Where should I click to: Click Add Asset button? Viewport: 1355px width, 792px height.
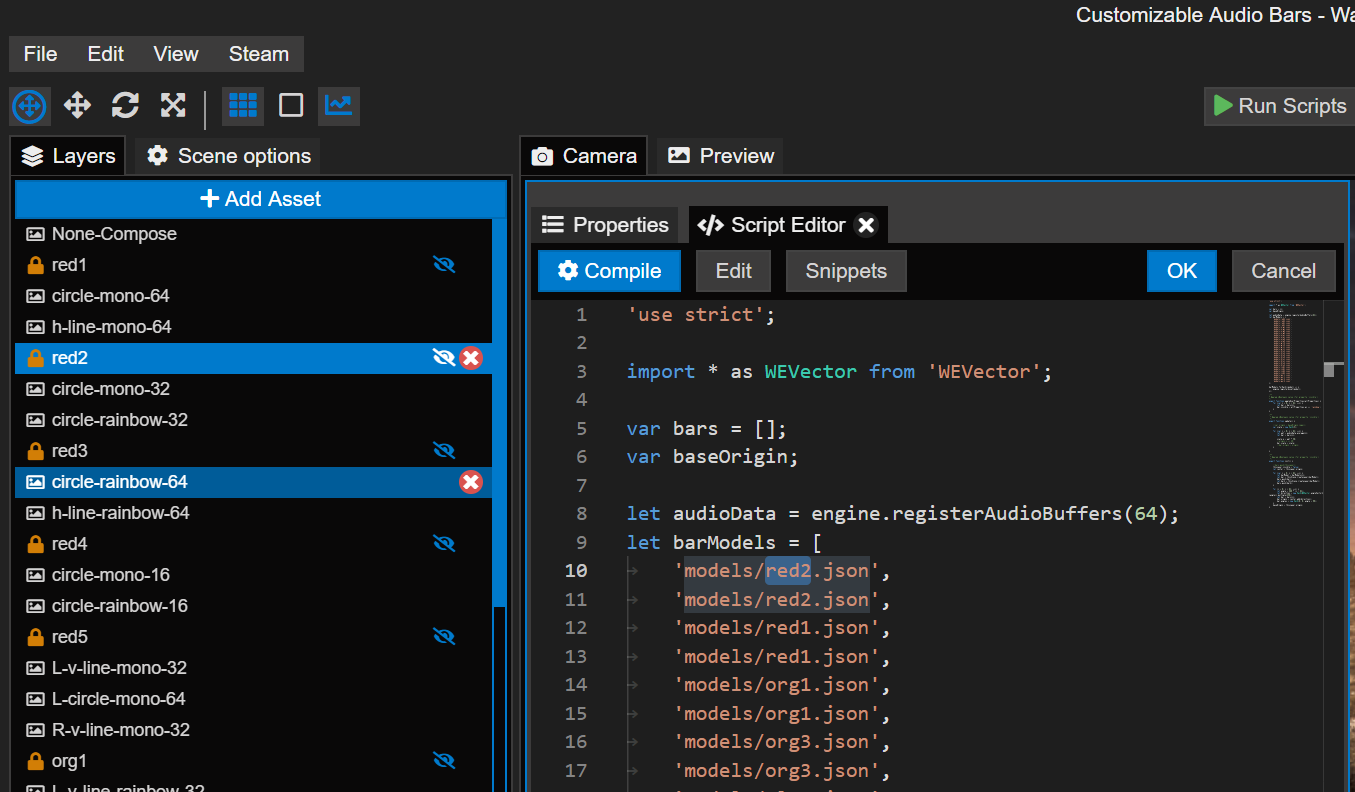(x=261, y=199)
